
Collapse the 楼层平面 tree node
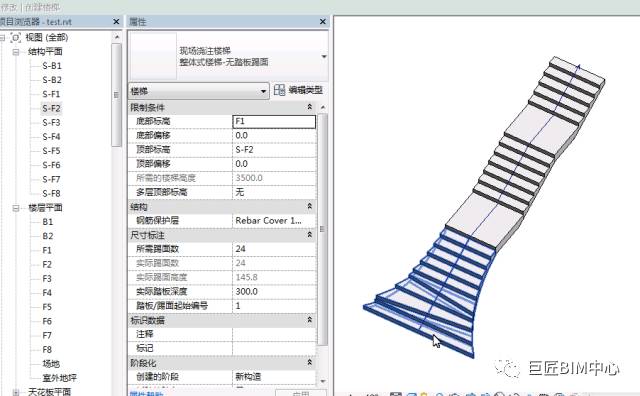[x=16, y=208]
